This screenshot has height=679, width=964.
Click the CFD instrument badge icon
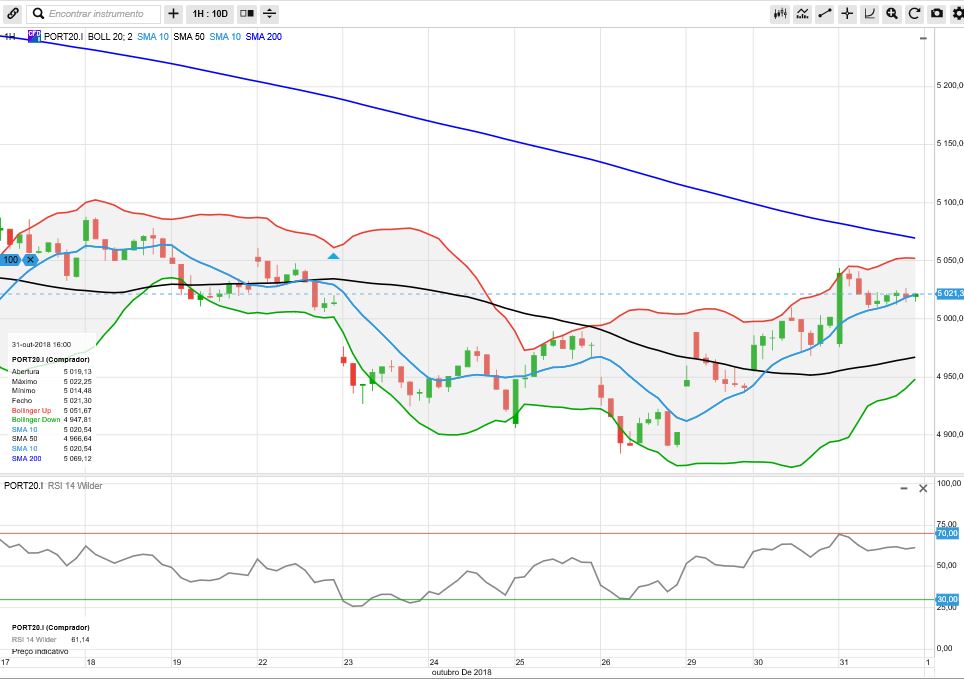tap(34, 36)
